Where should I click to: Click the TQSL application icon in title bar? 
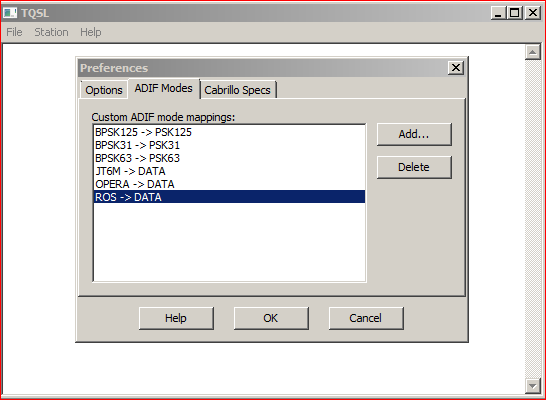tap(10, 13)
